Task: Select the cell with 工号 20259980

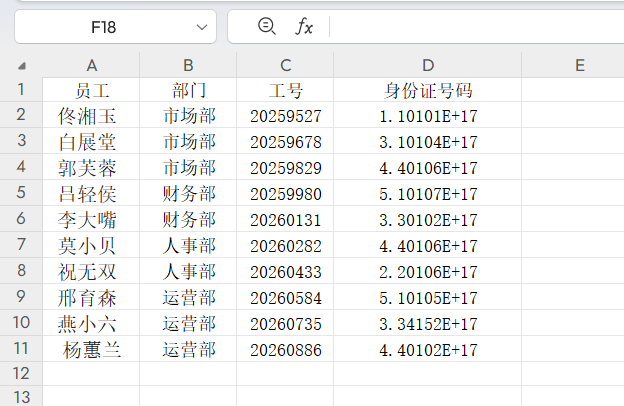Action: (x=285, y=194)
